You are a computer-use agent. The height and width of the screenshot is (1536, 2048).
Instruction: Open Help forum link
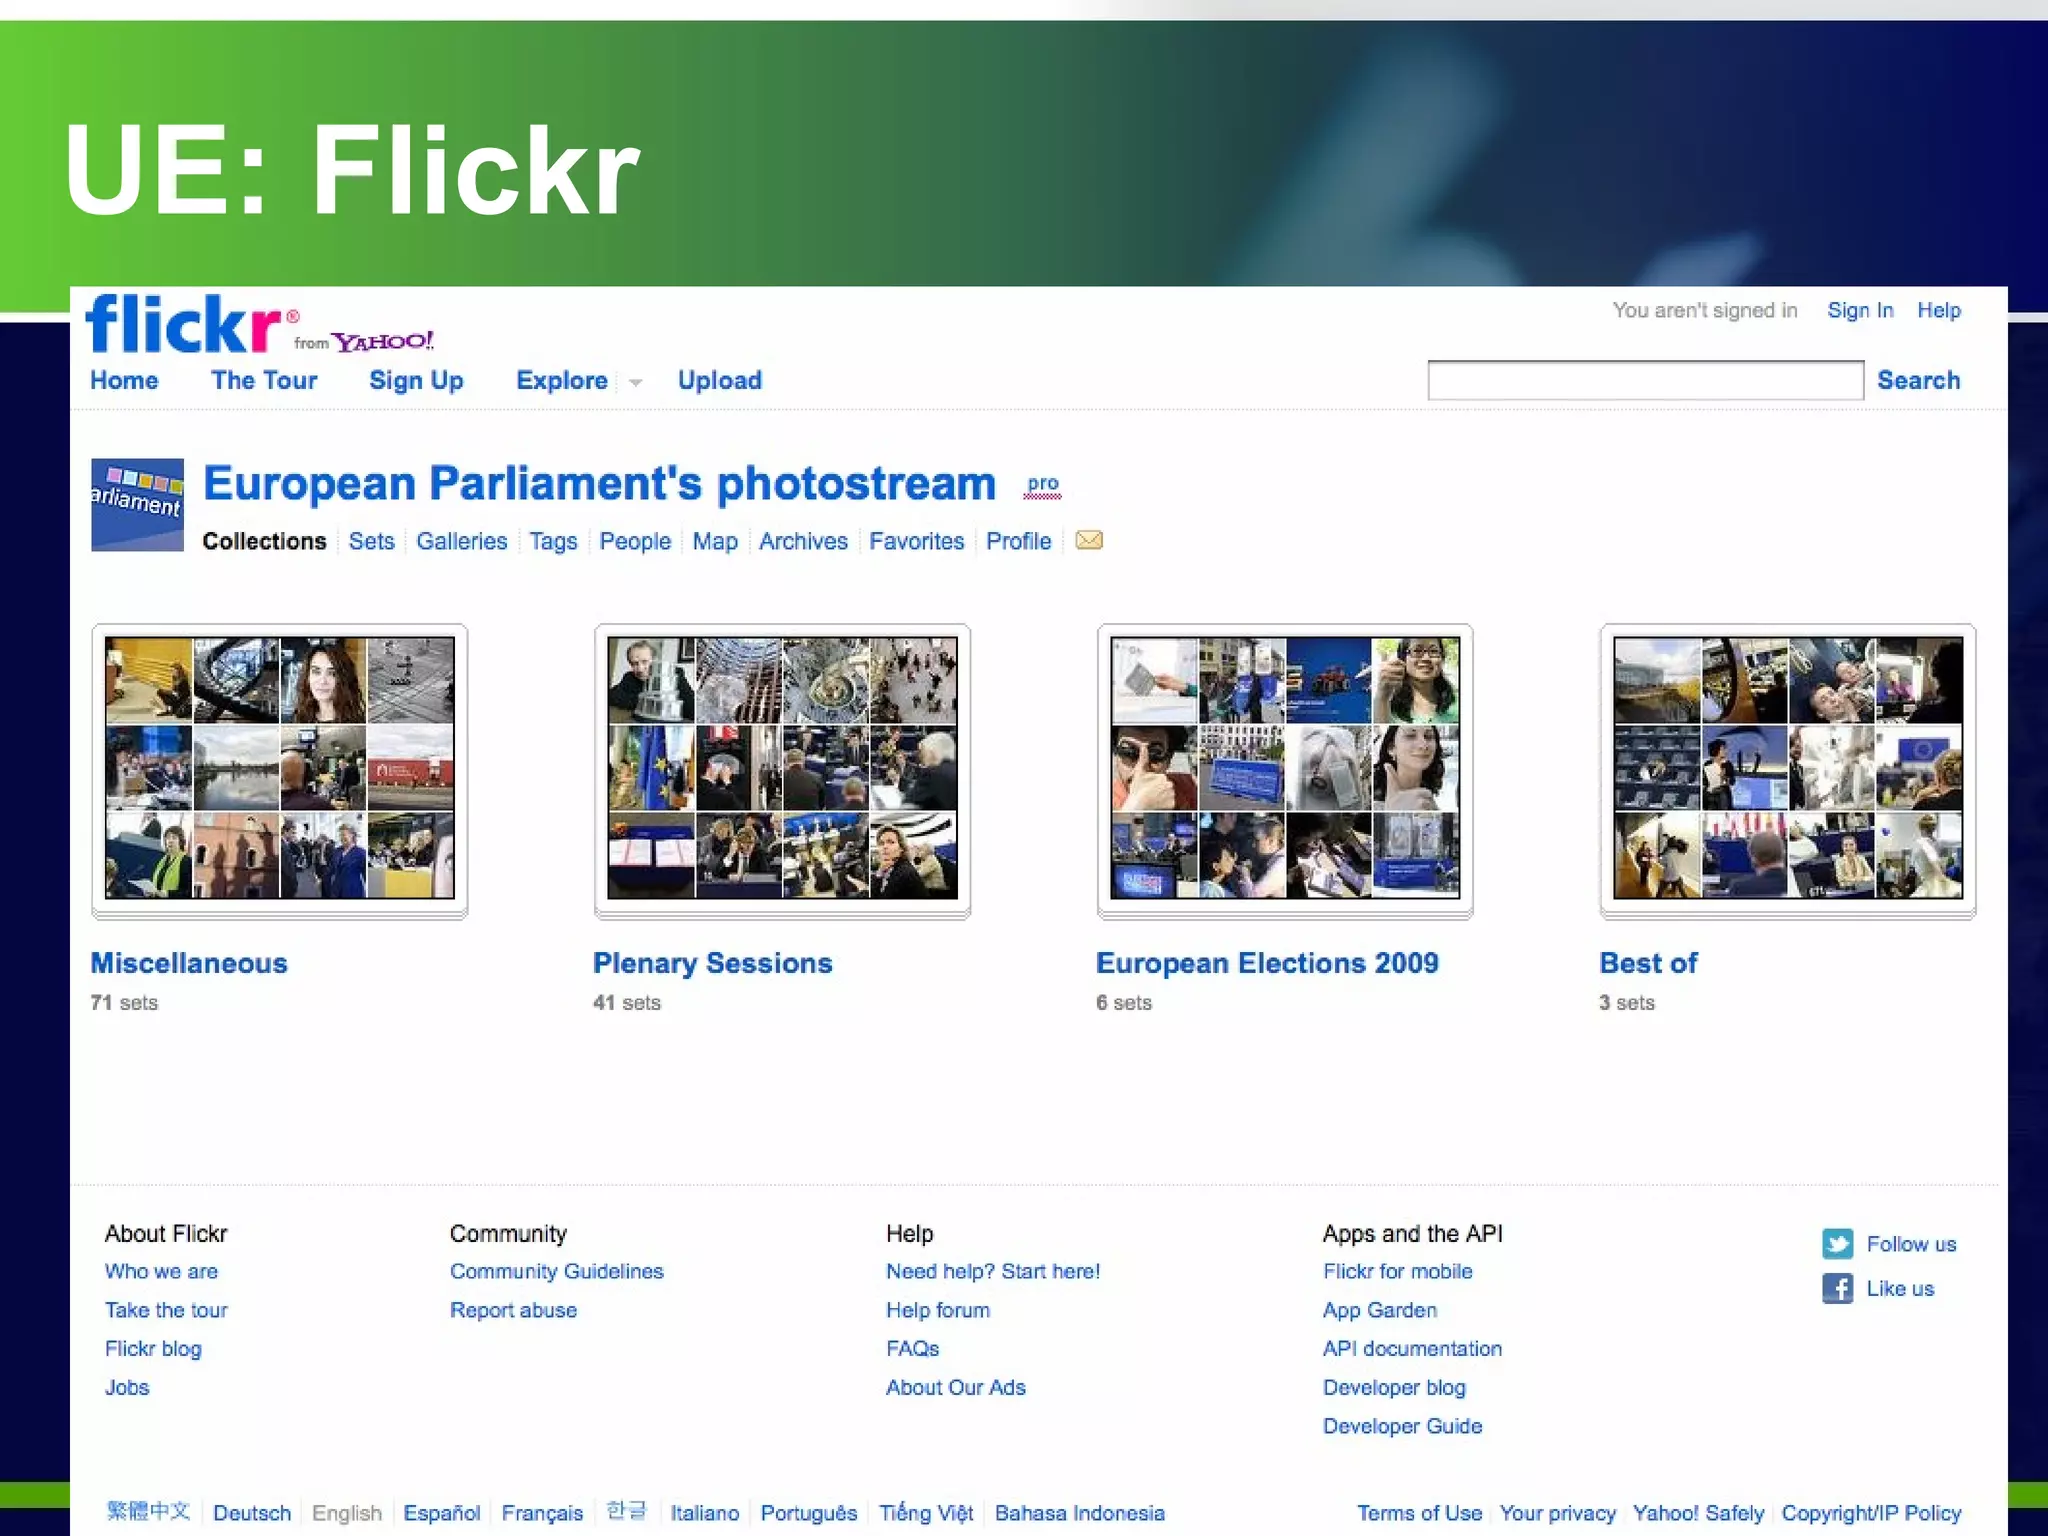pyautogui.click(x=938, y=1310)
